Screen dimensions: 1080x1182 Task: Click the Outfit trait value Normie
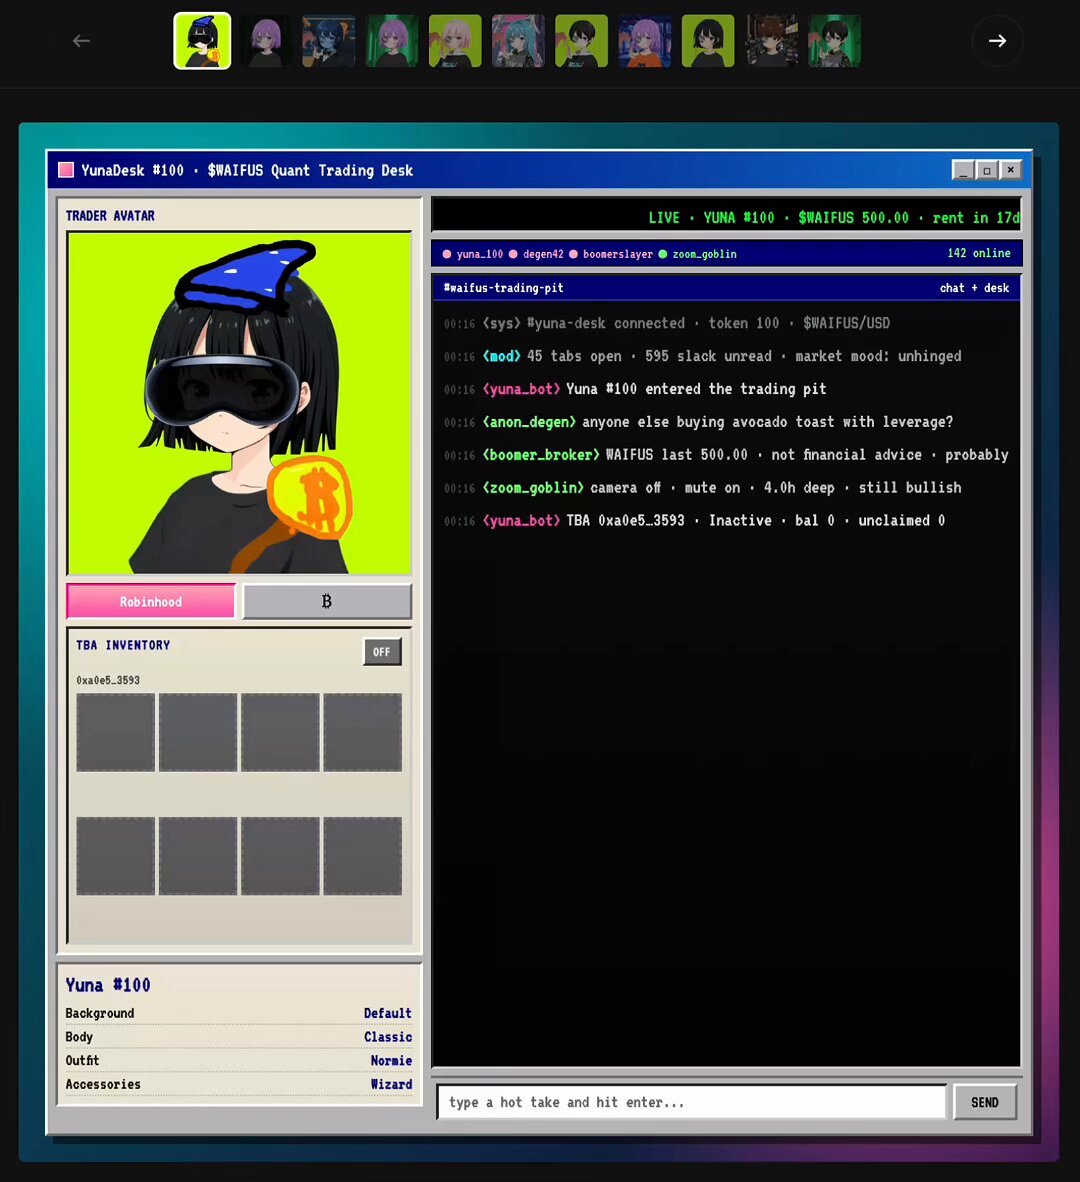391,1061
